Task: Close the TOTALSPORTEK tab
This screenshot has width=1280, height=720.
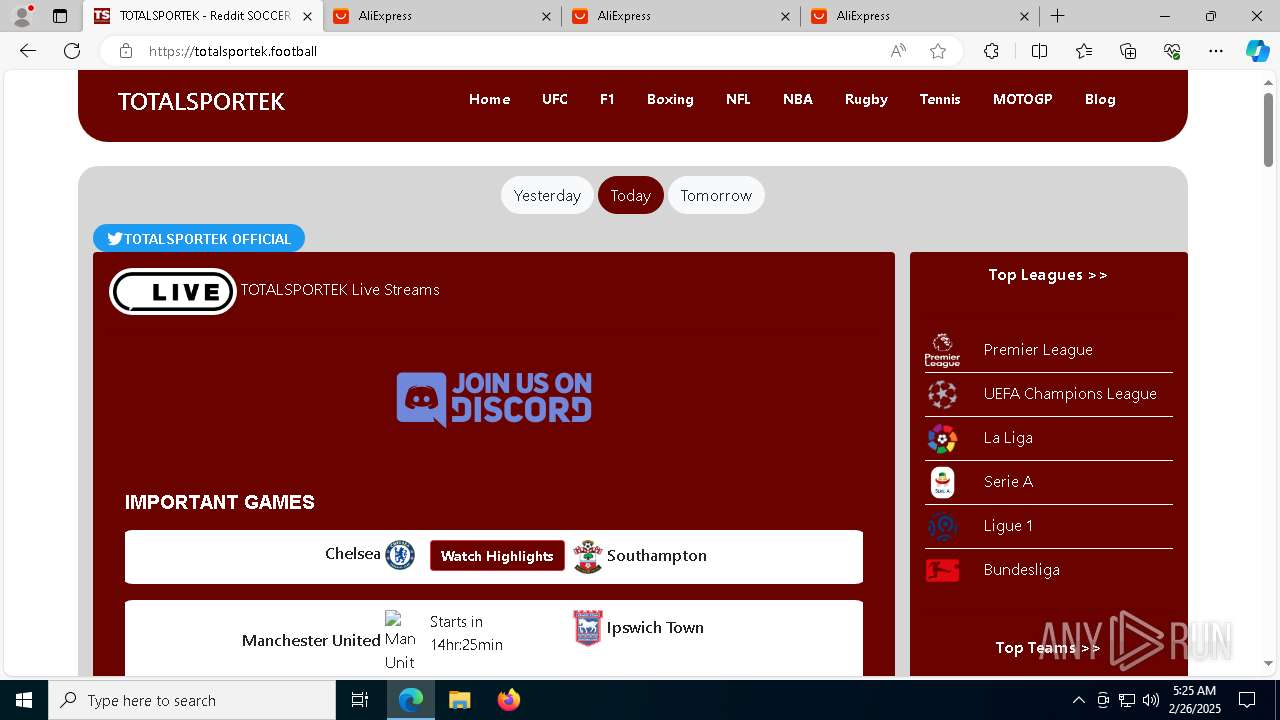Action: click(x=307, y=16)
